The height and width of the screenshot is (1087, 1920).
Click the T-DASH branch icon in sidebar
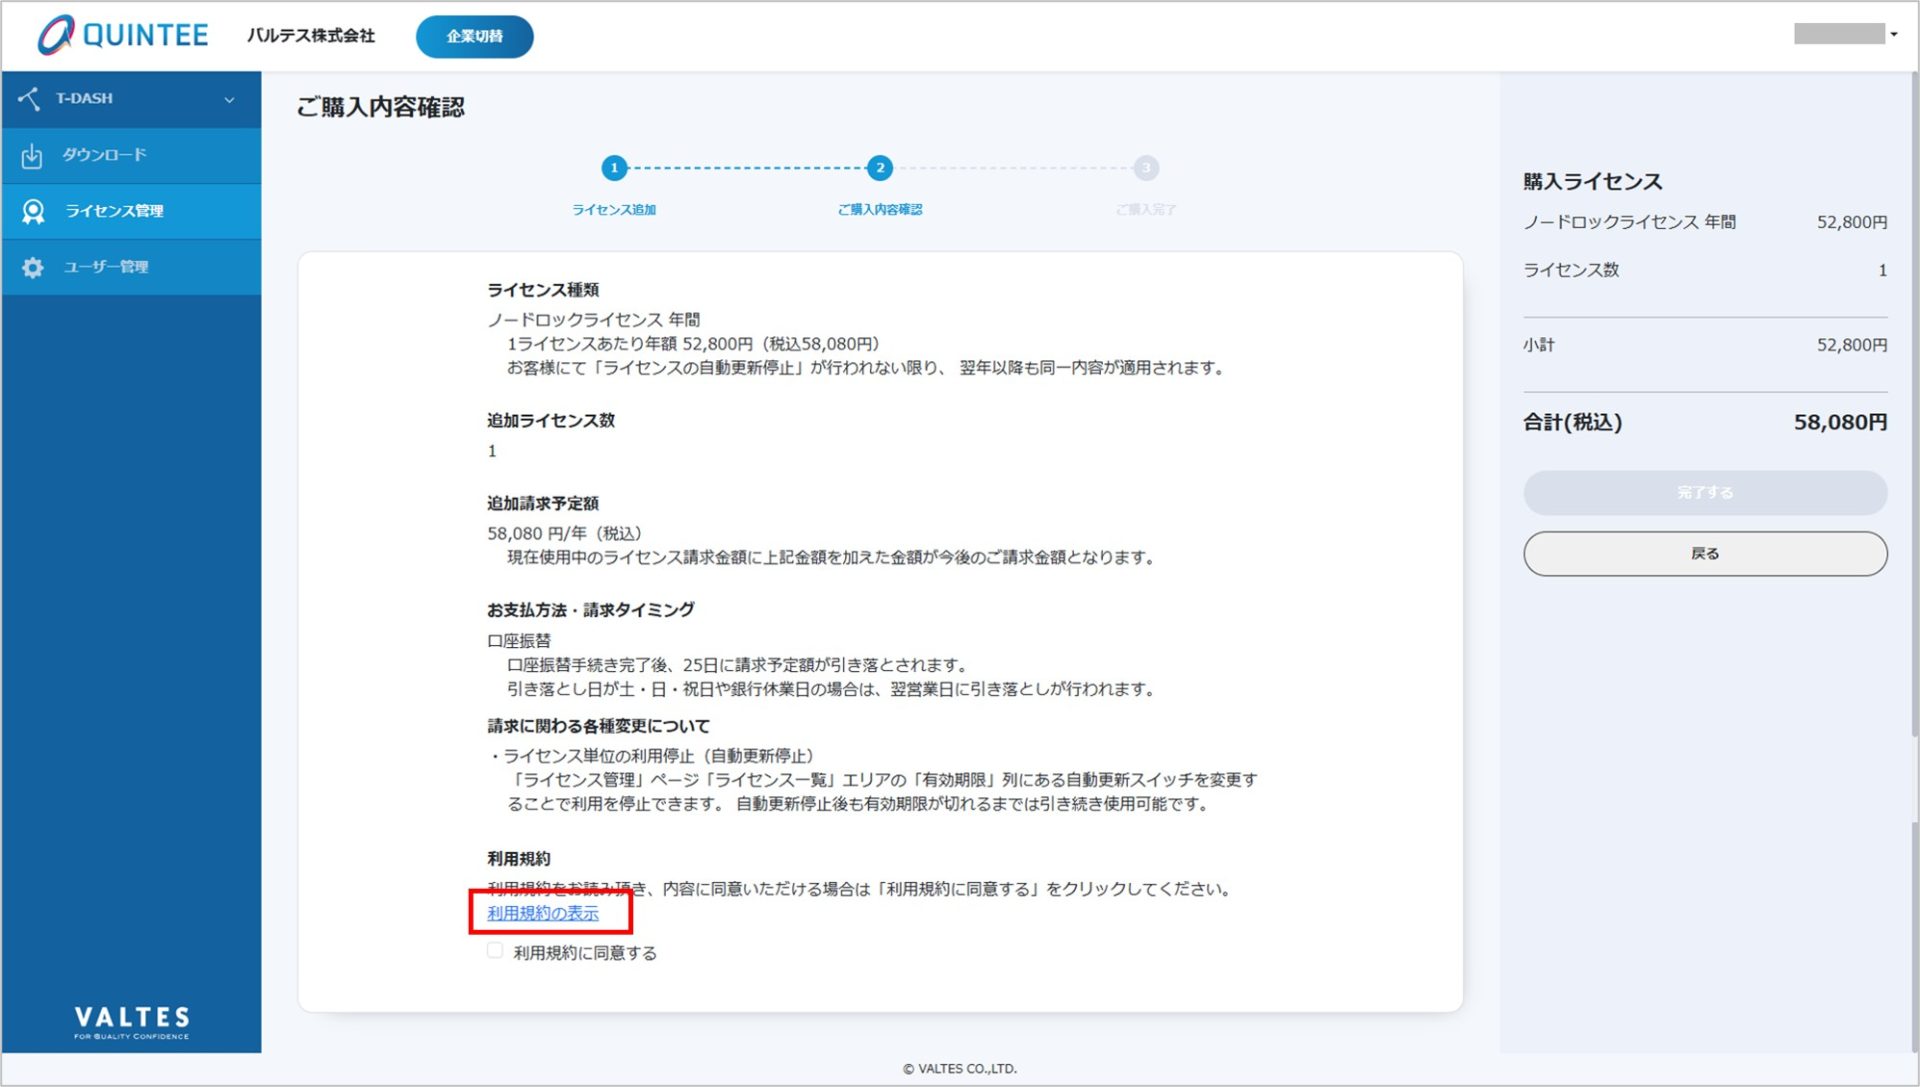[x=29, y=98]
